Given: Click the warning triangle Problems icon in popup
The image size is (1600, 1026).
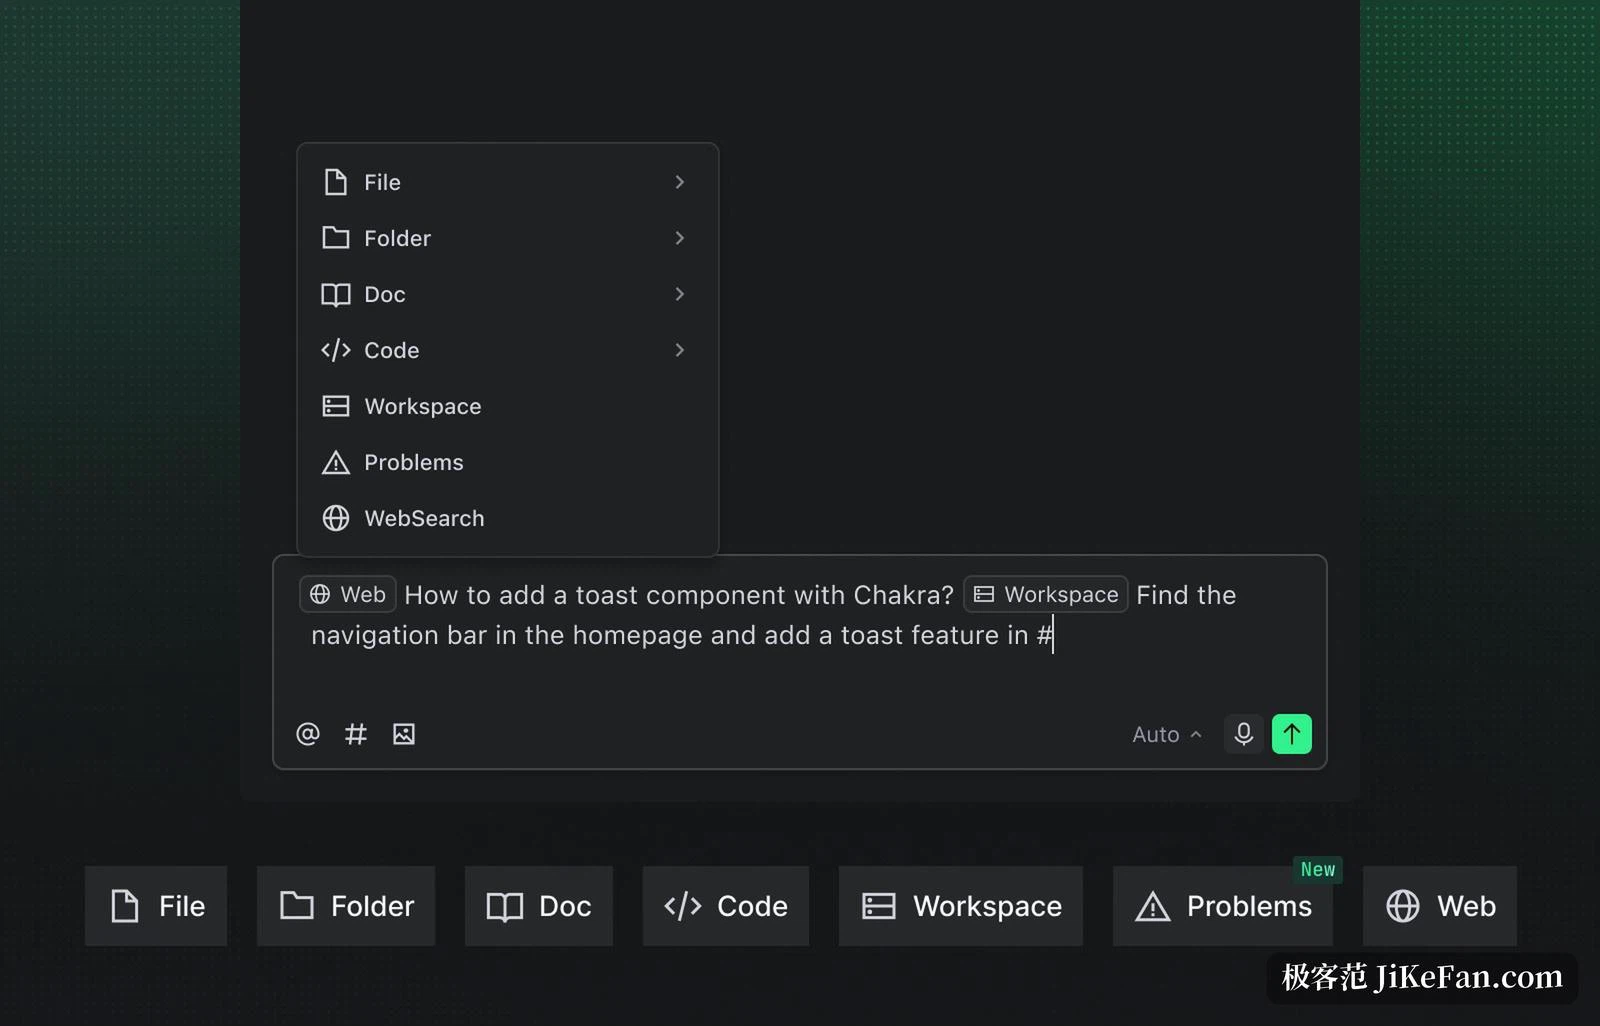Looking at the screenshot, I should [336, 462].
